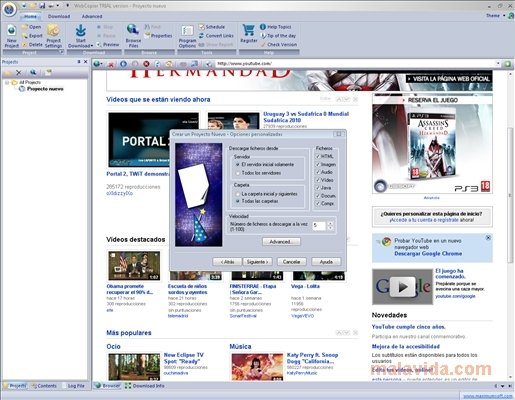Open the address bar URL dropdown
Screen dimensions: 515x400
click(x=498, y=63)
